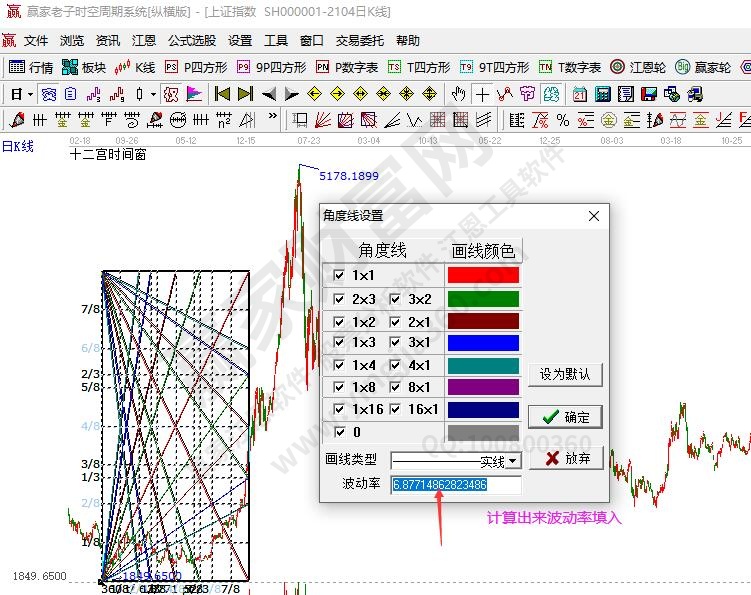Expand the candlestick chart type dropdown arrow

pos(152,94)
